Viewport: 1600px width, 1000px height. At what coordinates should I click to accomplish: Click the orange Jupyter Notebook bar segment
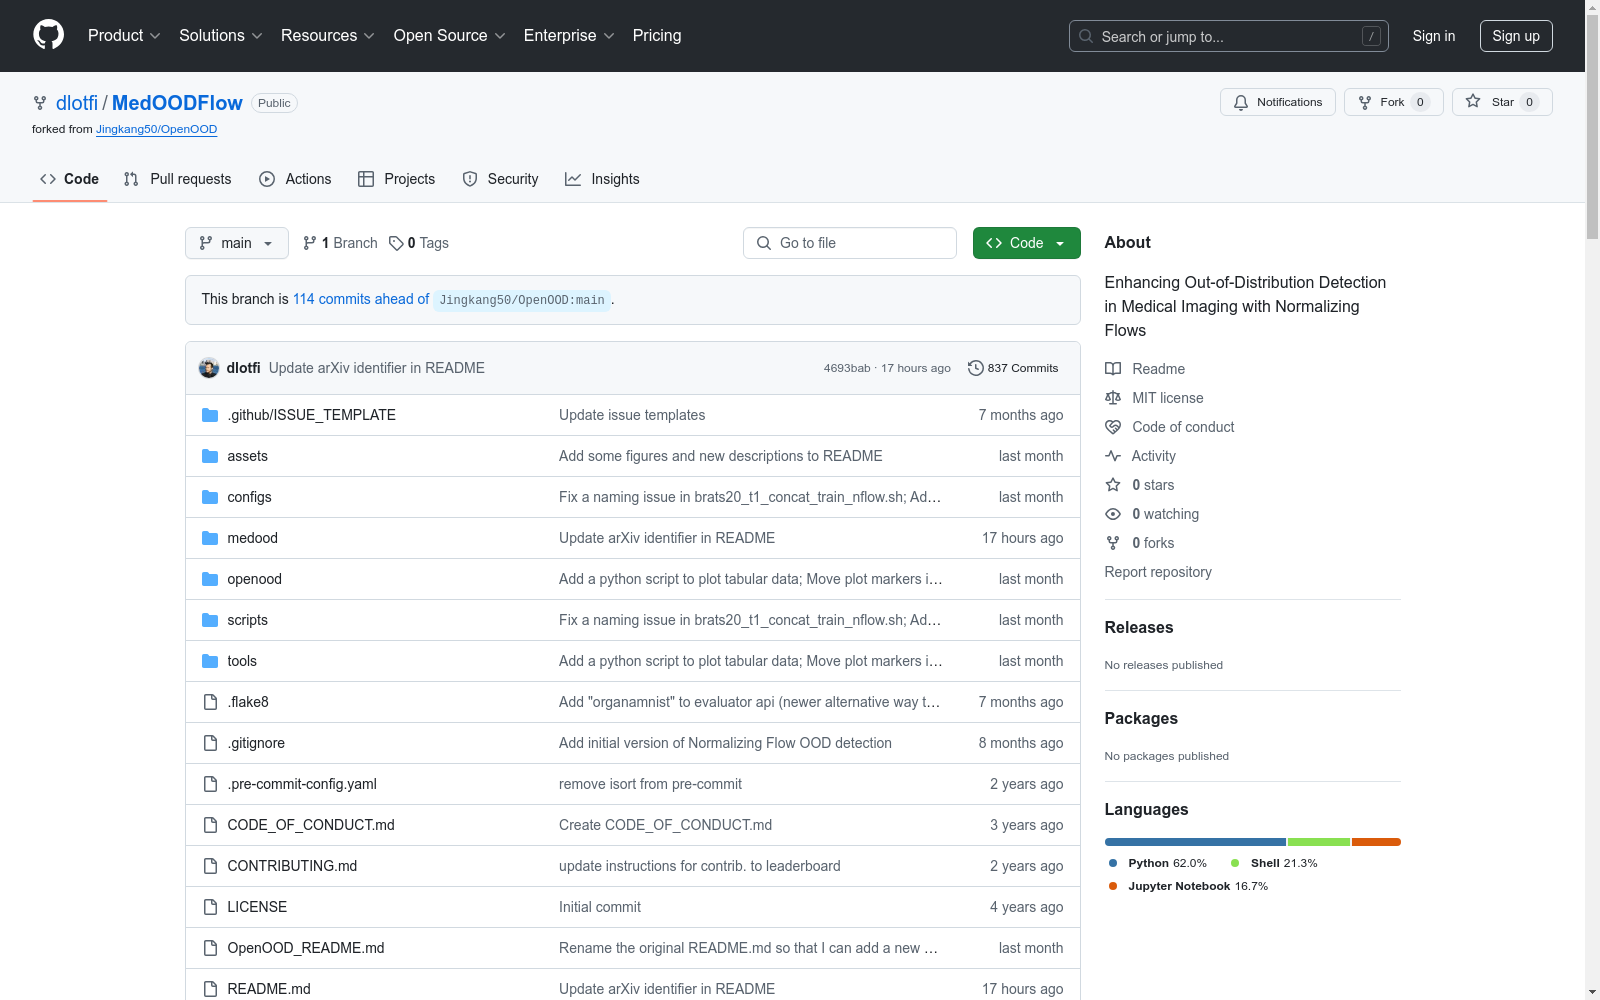[x=1376, y=842]
